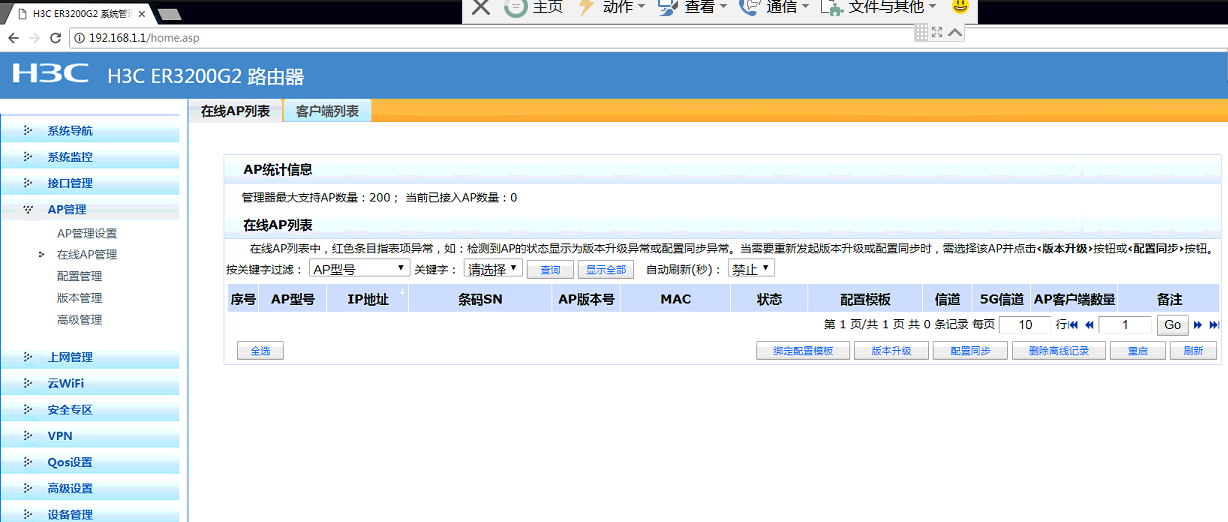
Task: Click the site info icon in the address bar
Action: tap(80, 37)
